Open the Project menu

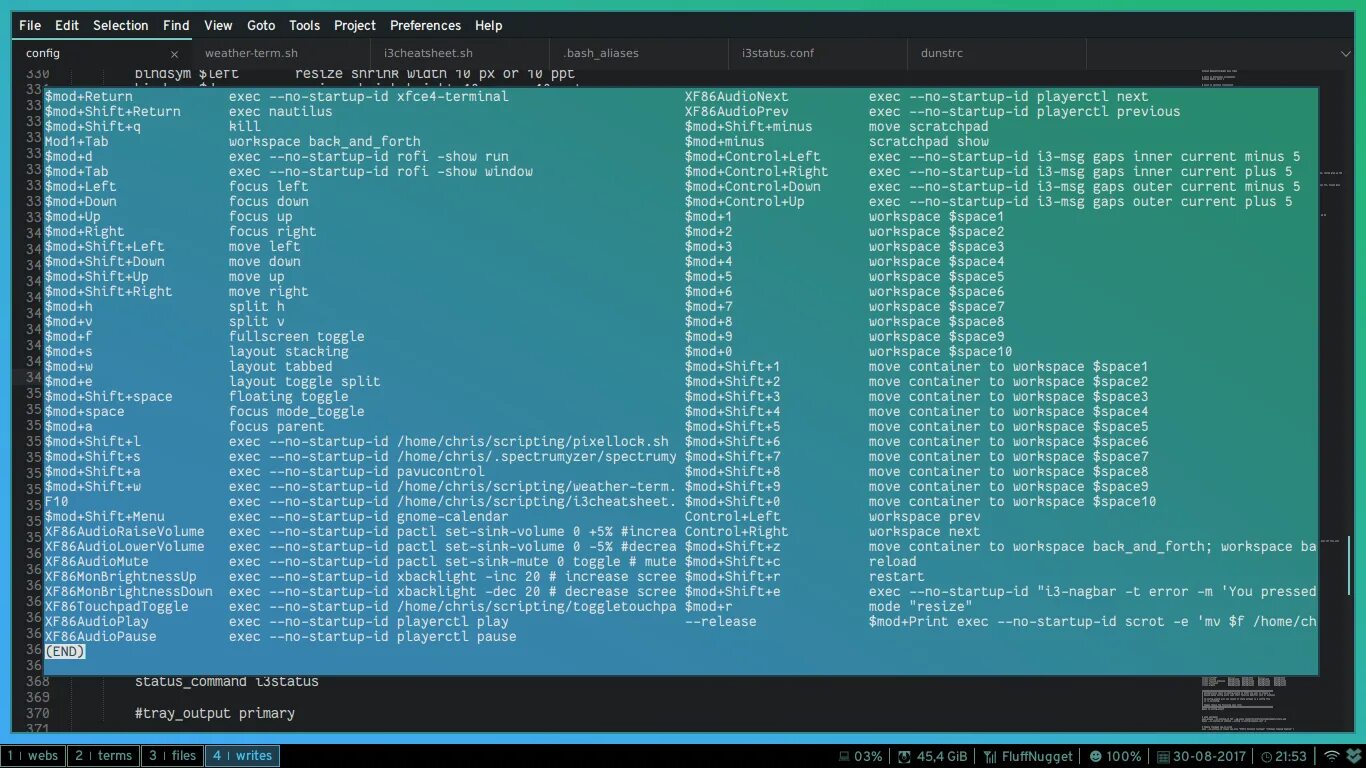(x=355, y=25)
